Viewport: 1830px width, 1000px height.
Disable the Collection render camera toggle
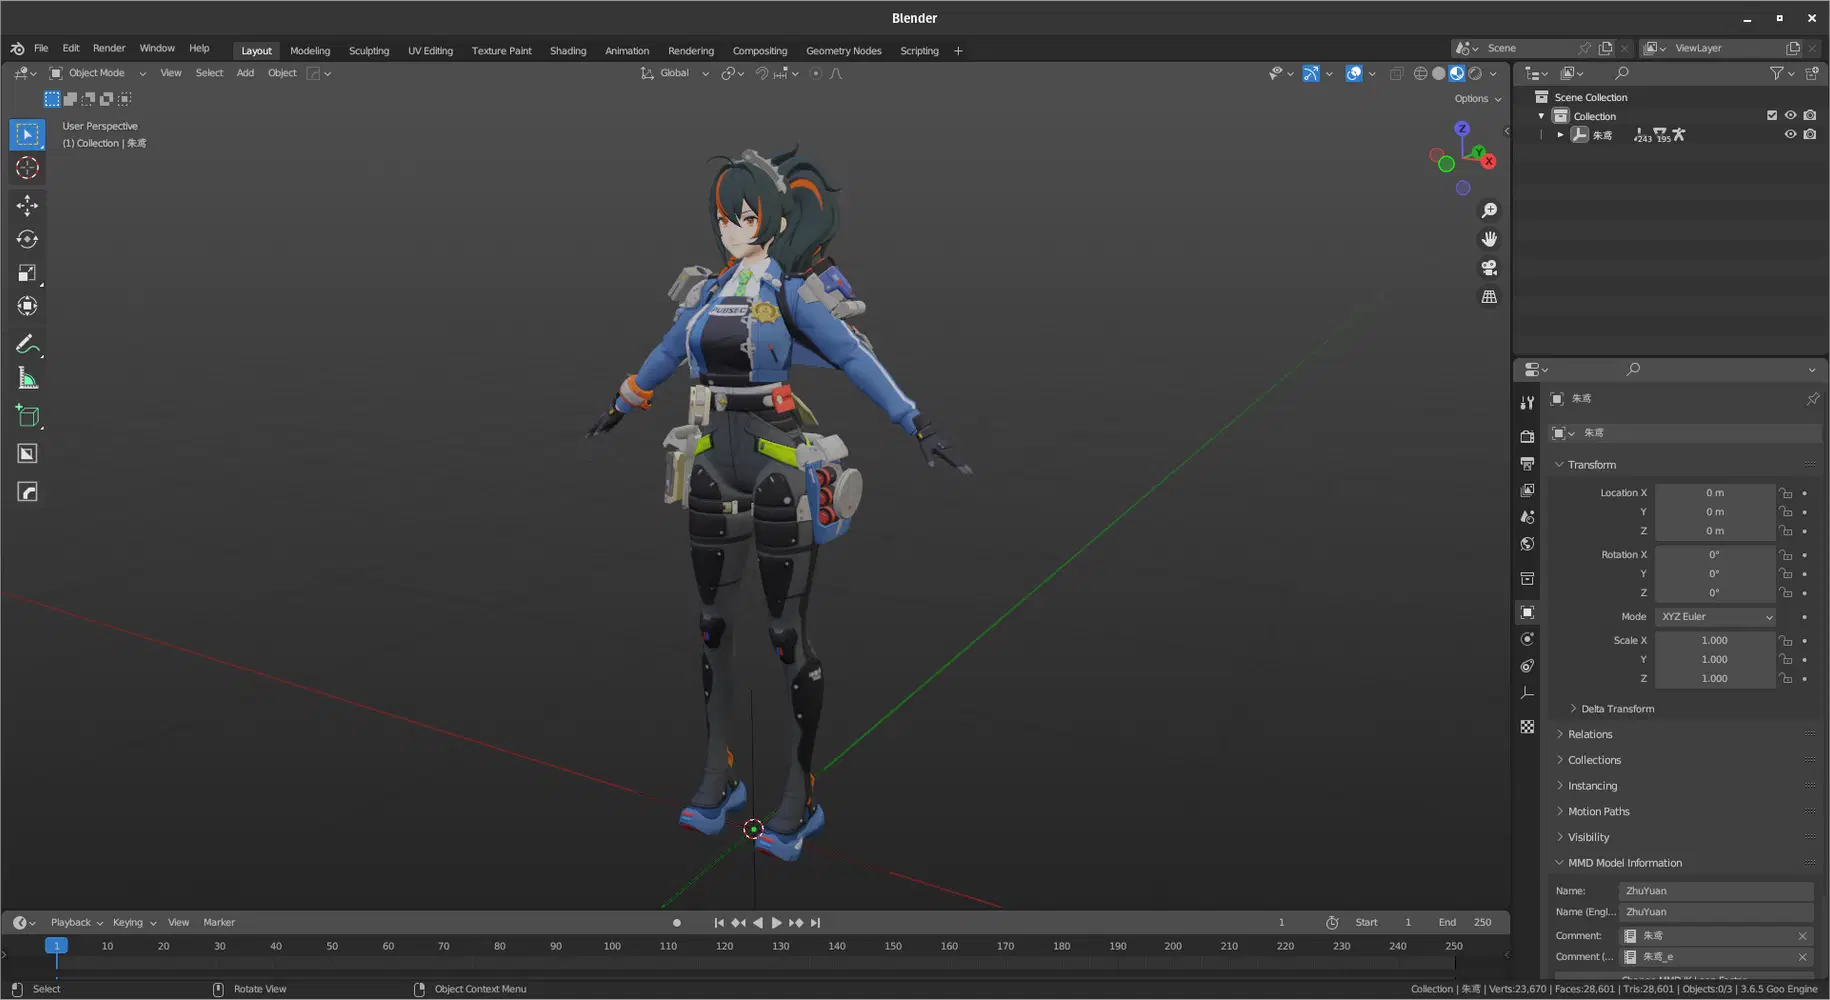[x=1810, y=115]
